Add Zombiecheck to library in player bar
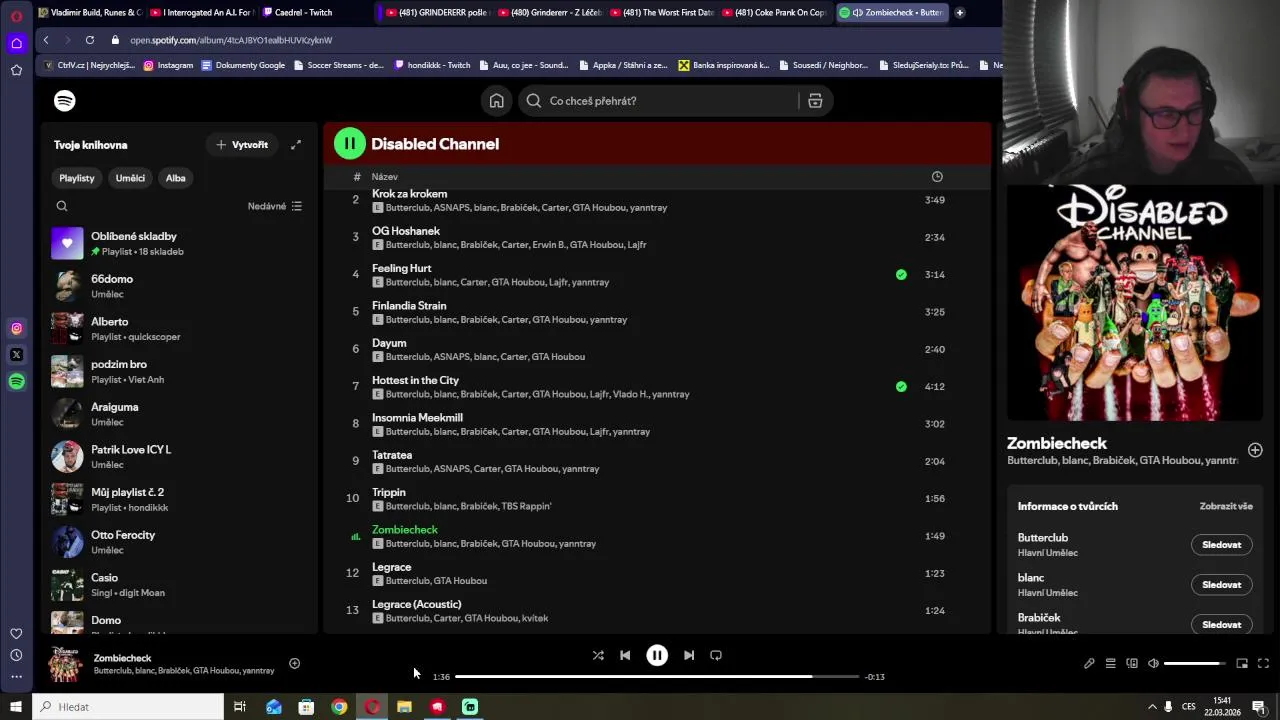The image size is (1280, 720). click(294, 663)
